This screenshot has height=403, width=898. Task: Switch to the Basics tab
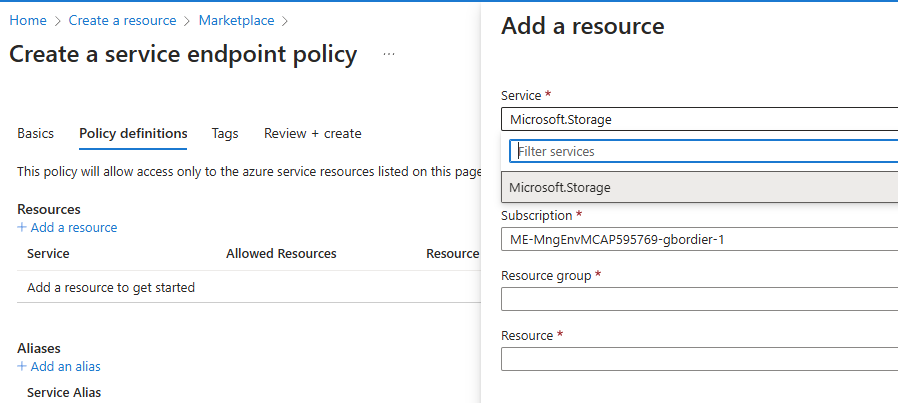tap(36, 133)
